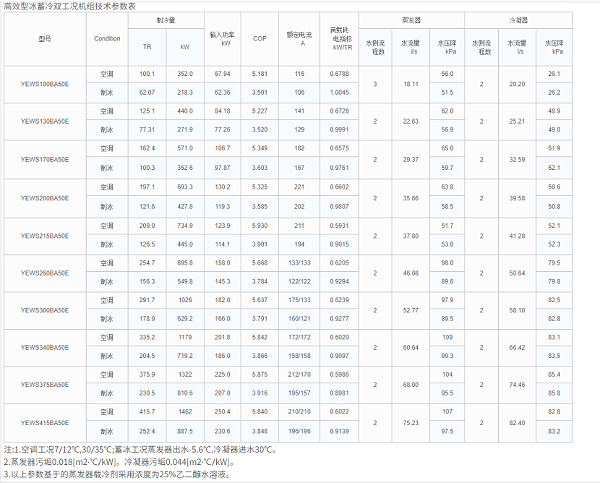The height and width of the screenshot is (483, 600).
Task: Click COP value 5.227
Action: point(259,111)
